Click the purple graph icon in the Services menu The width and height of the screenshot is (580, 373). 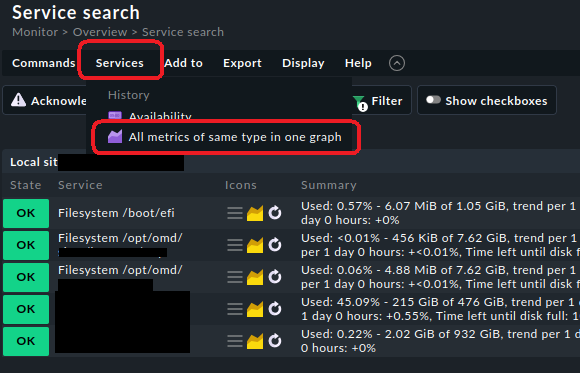click(115, 137)
